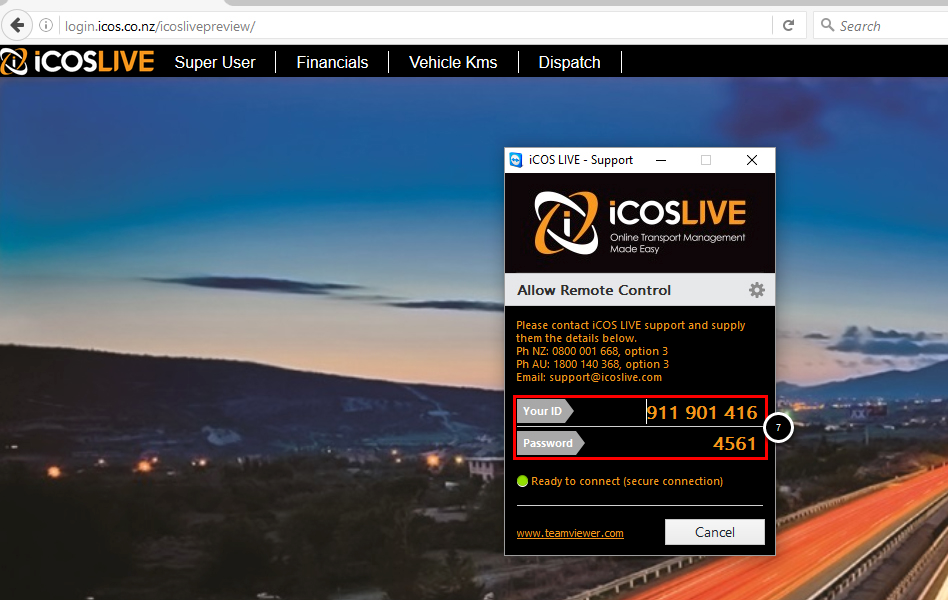The height and width of the screenshot is (600, 948).
Task: Click the magnifier icon in Search box
Action: (x=827, y=25)
